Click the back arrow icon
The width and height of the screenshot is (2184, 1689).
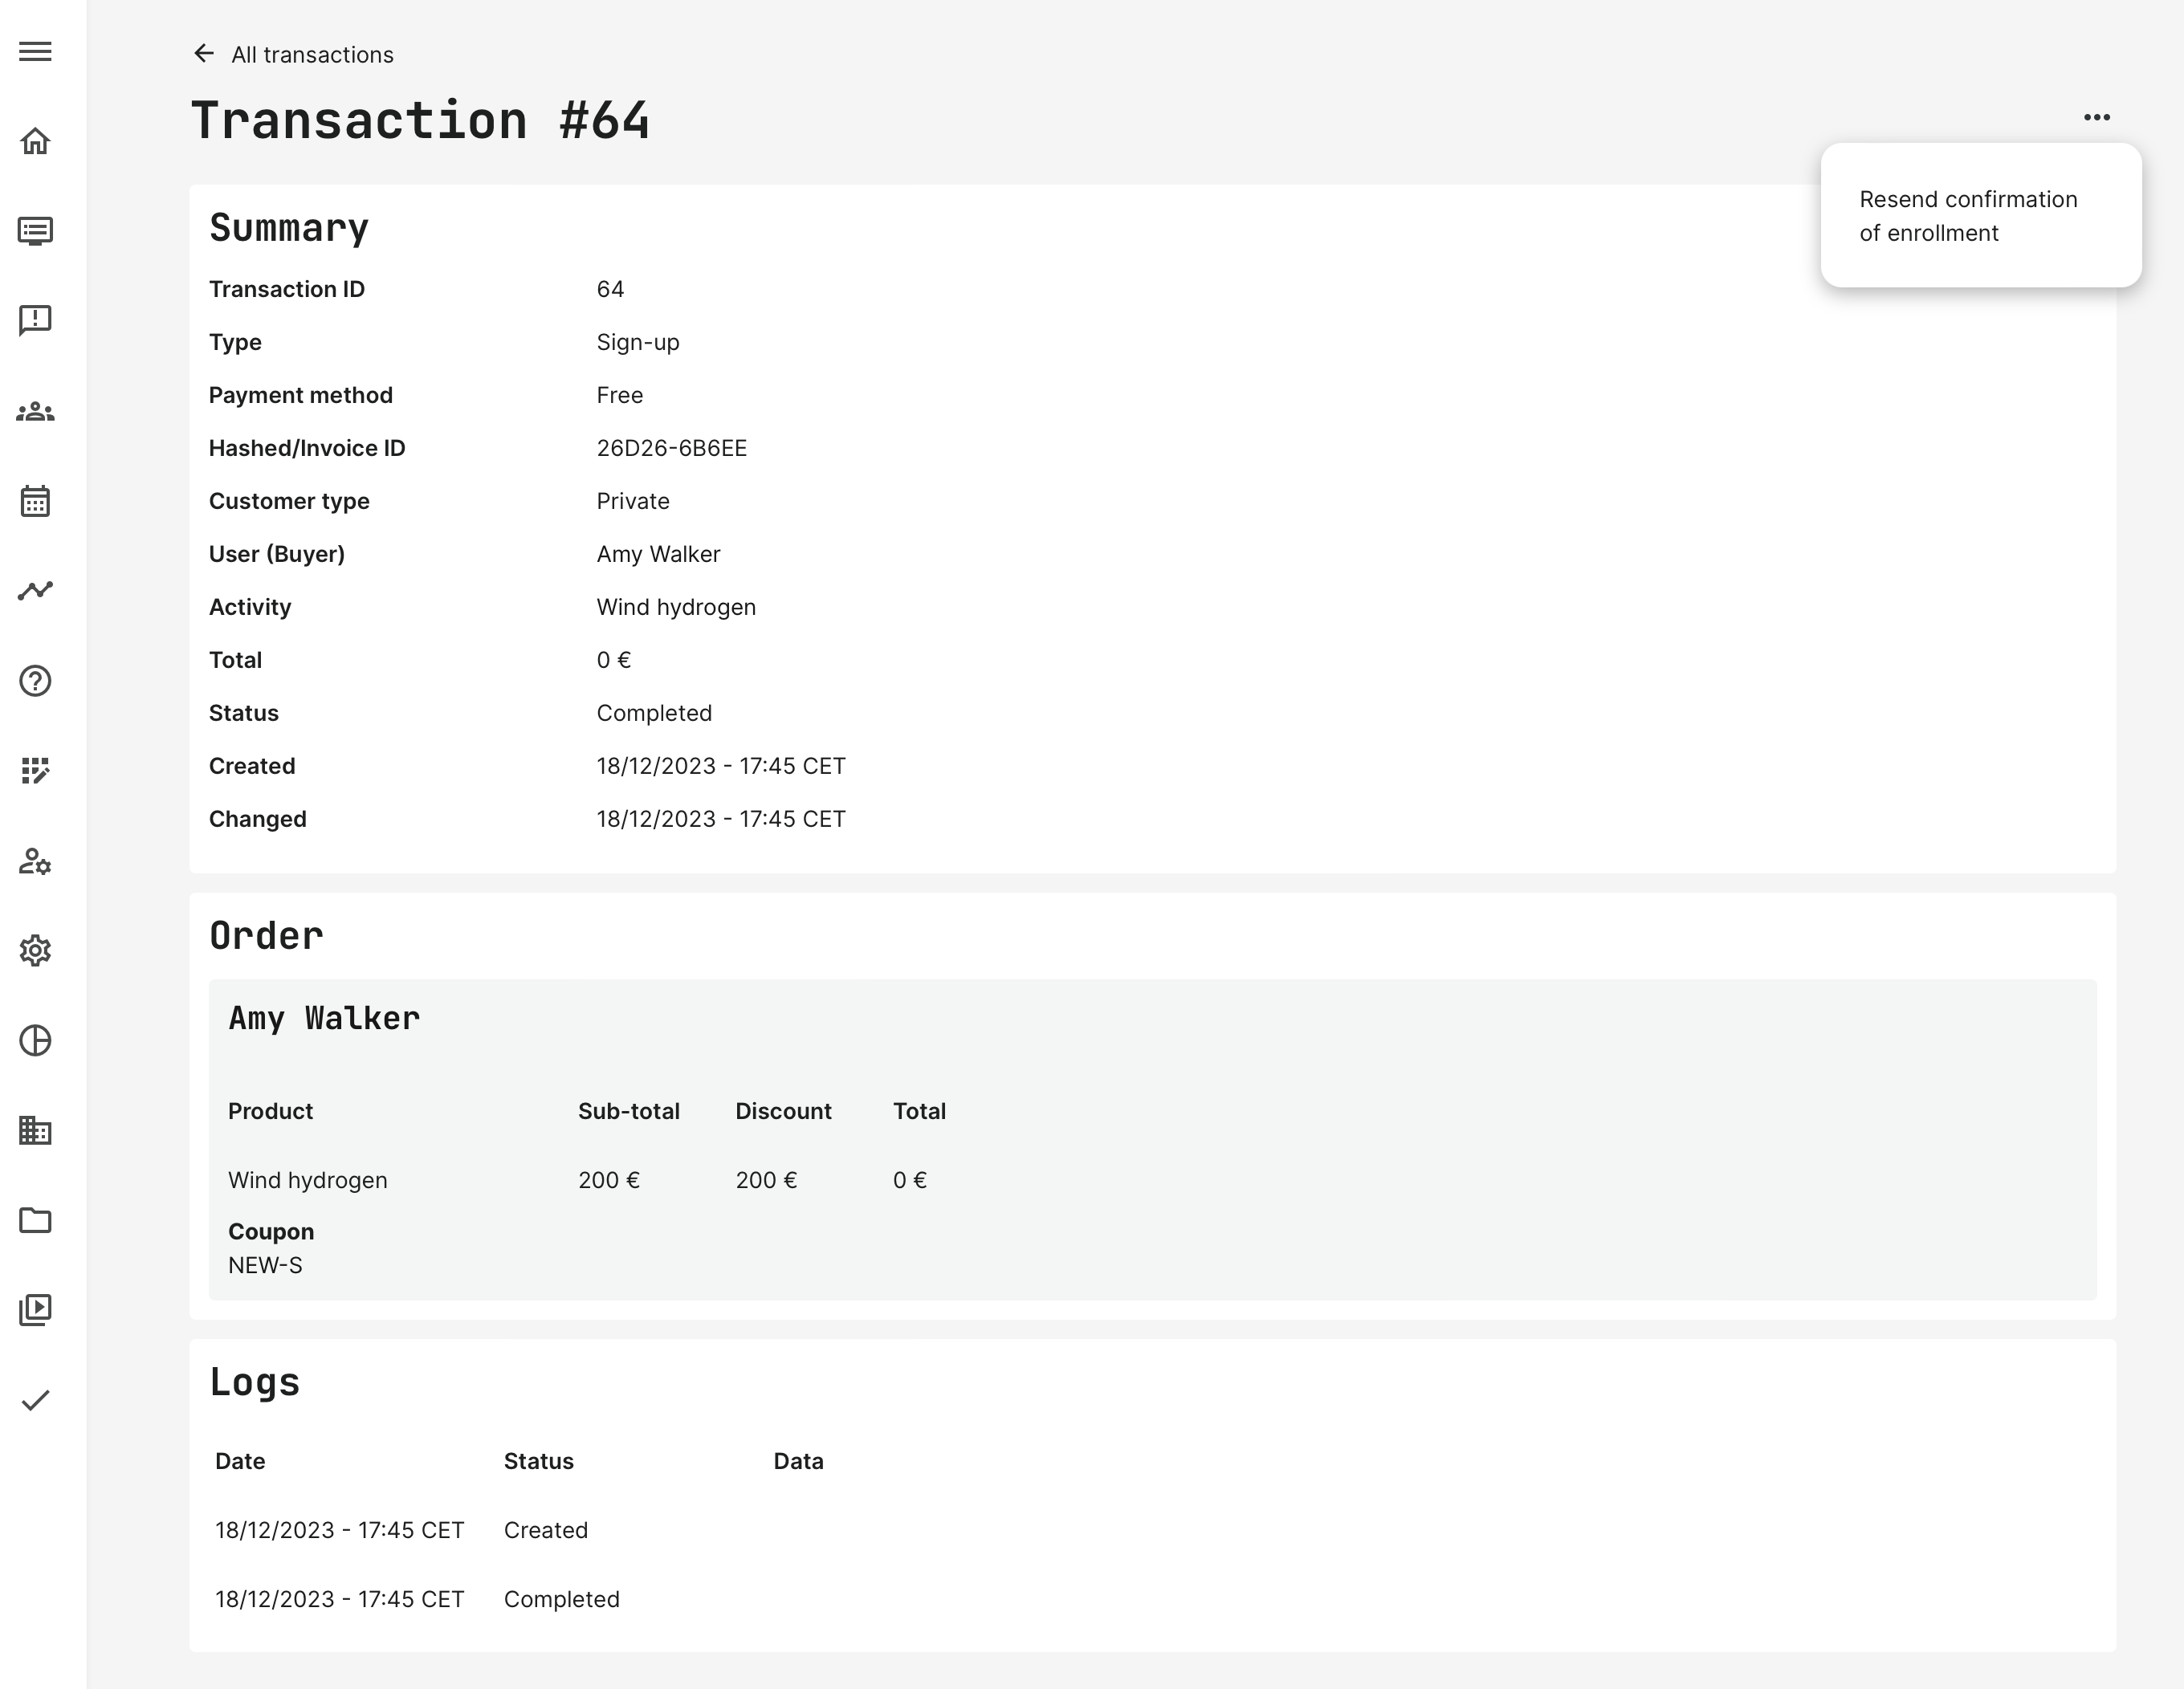(x=204, y=54)
